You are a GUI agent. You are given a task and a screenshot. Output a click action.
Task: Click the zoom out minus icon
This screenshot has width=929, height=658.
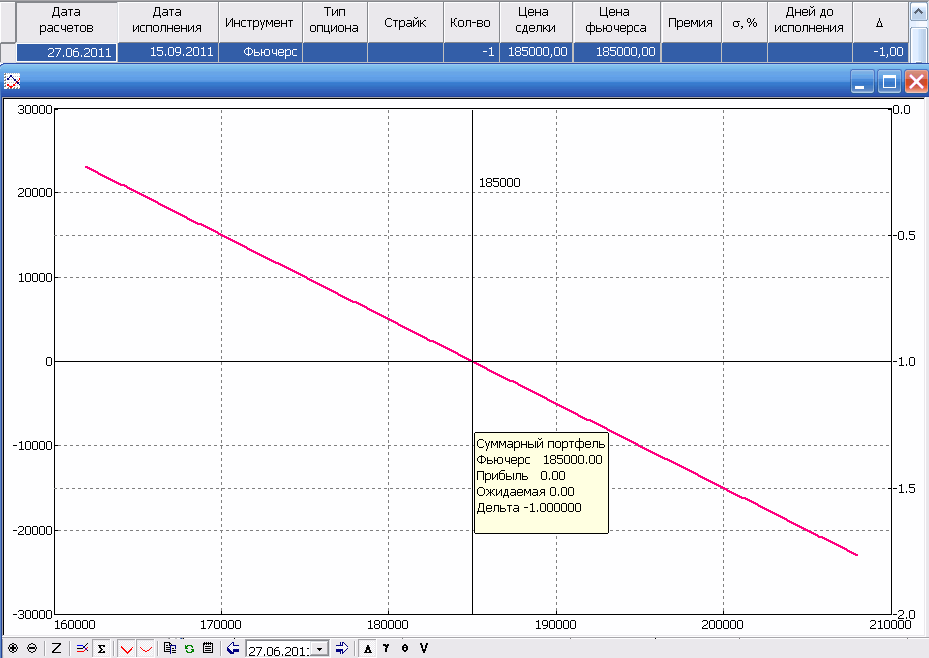[x=32, y=648]
